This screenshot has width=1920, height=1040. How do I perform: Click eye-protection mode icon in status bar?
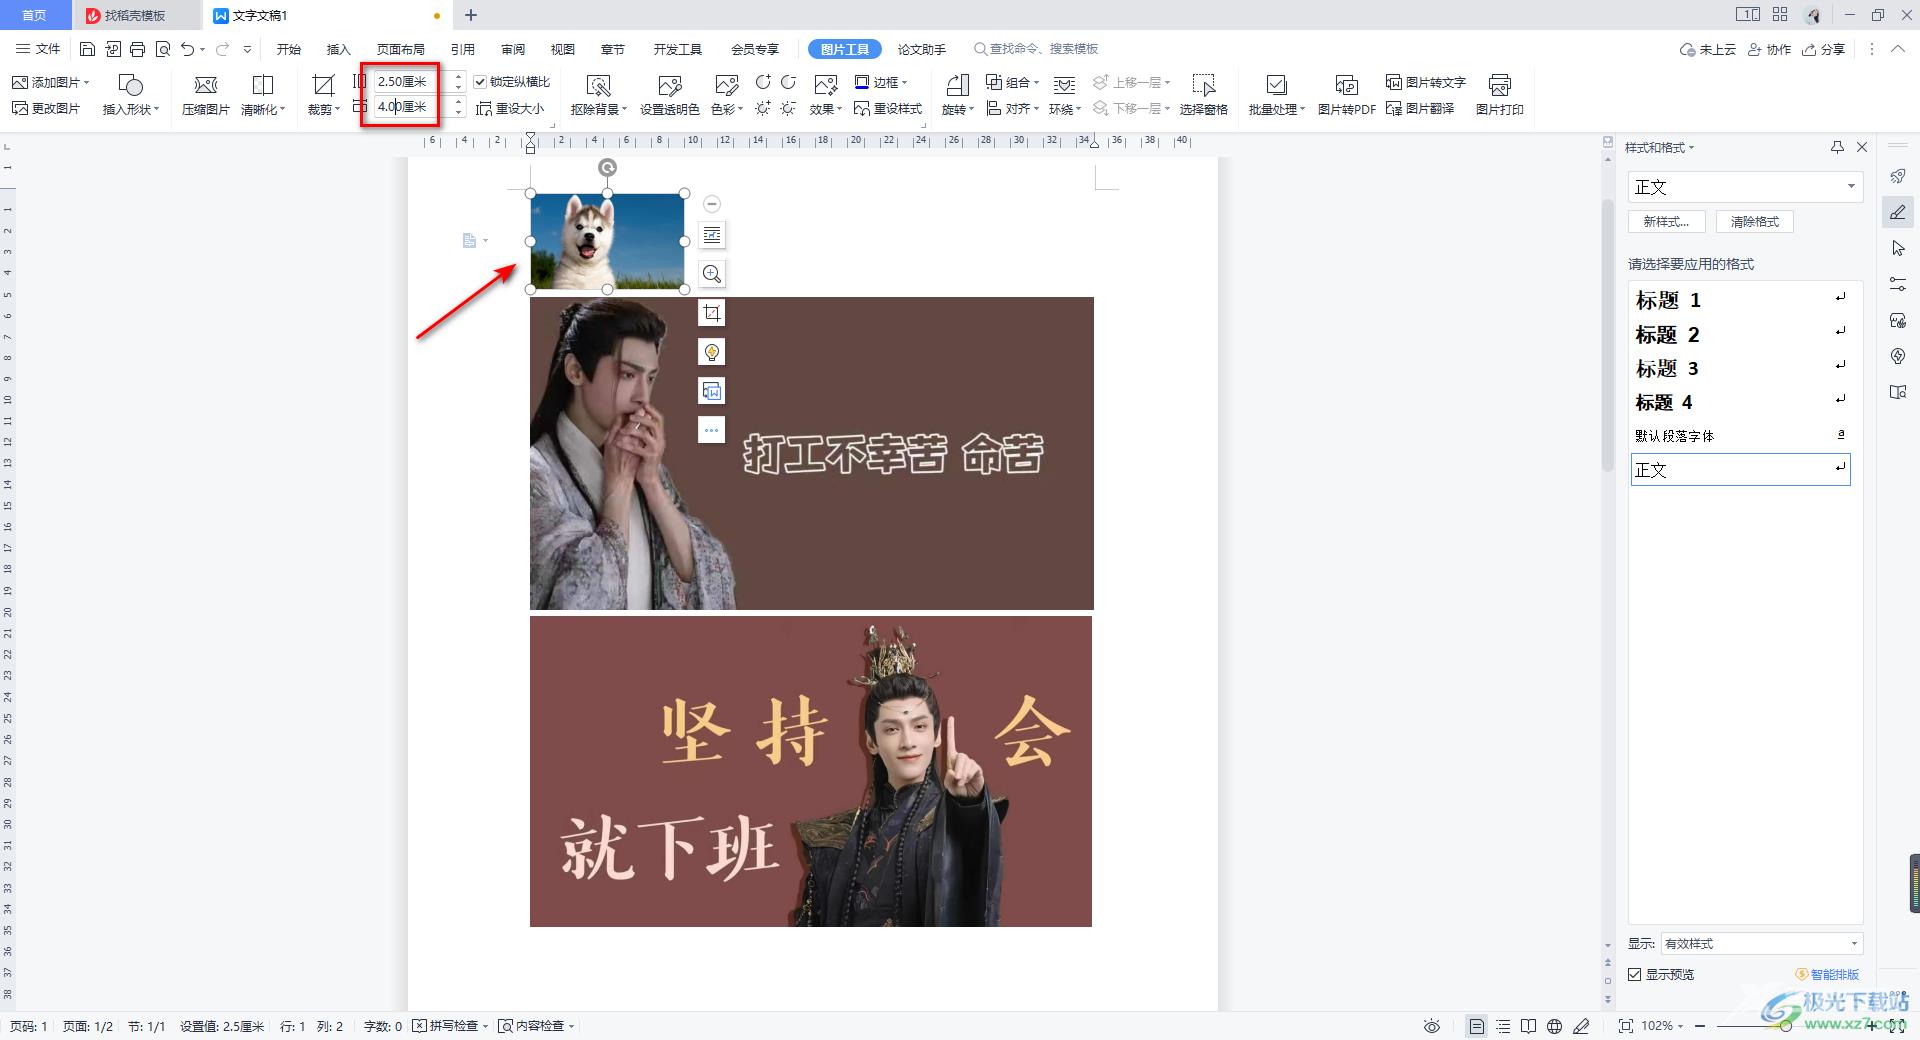click(1432, 1026)
